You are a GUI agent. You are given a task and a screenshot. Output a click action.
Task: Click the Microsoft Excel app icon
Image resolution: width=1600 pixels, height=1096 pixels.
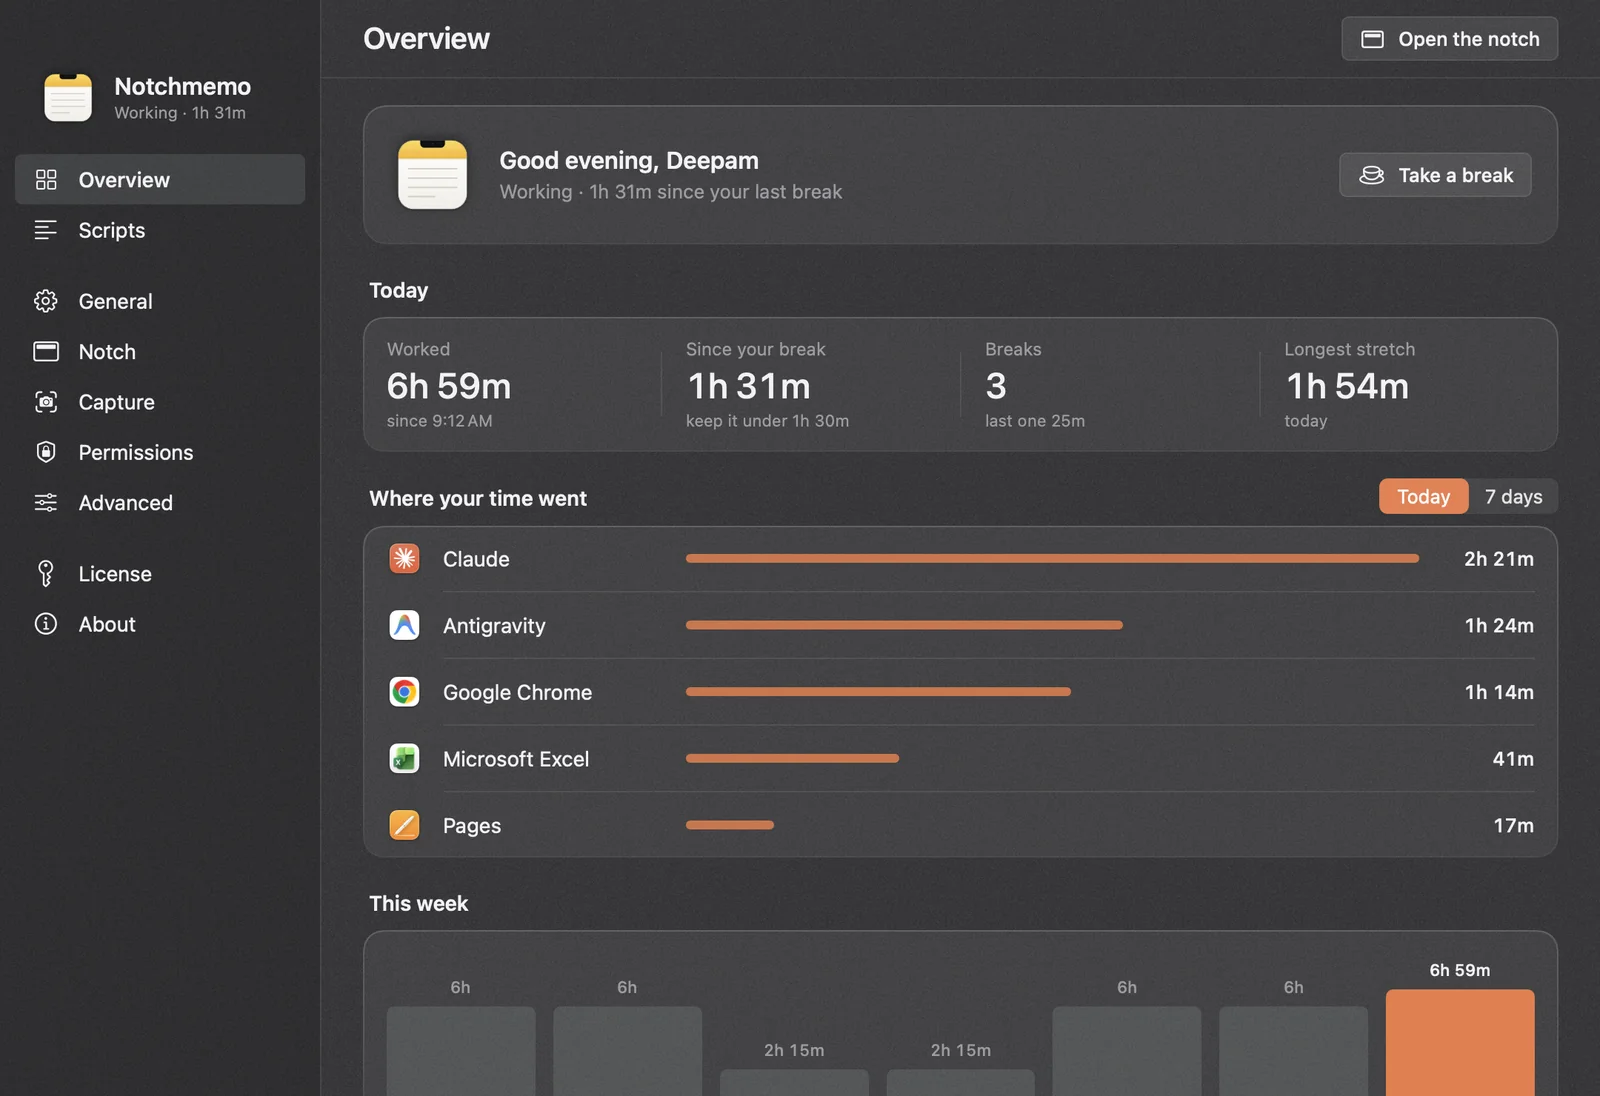coord(404,759)
